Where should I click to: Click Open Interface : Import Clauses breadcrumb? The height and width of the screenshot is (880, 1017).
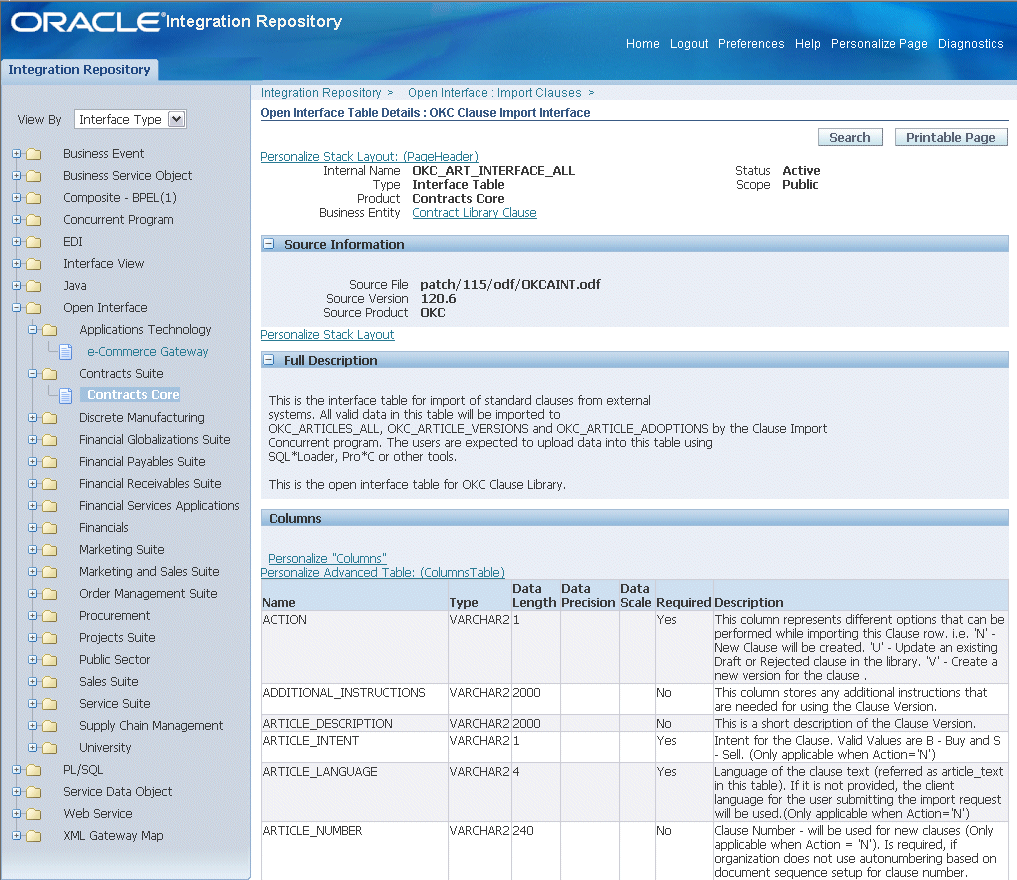pos(494,93)
